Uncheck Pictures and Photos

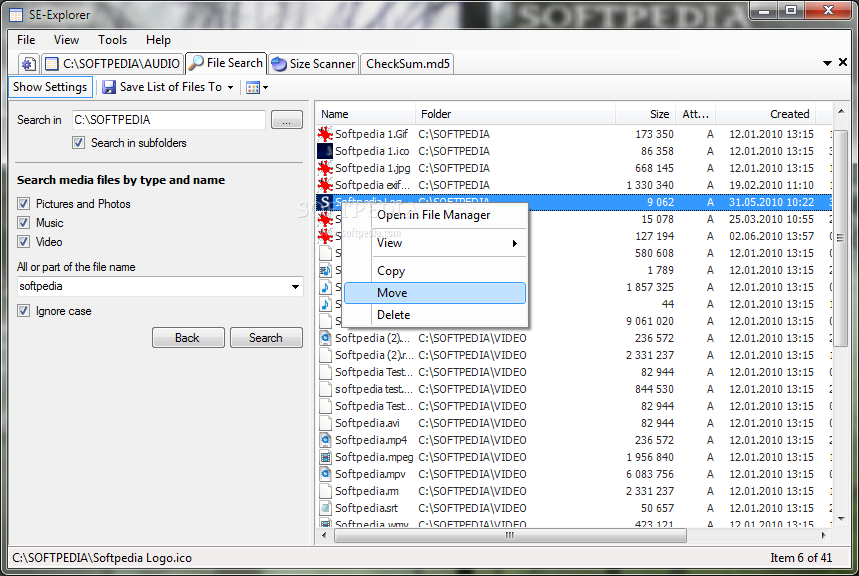[x=23, y=204]
